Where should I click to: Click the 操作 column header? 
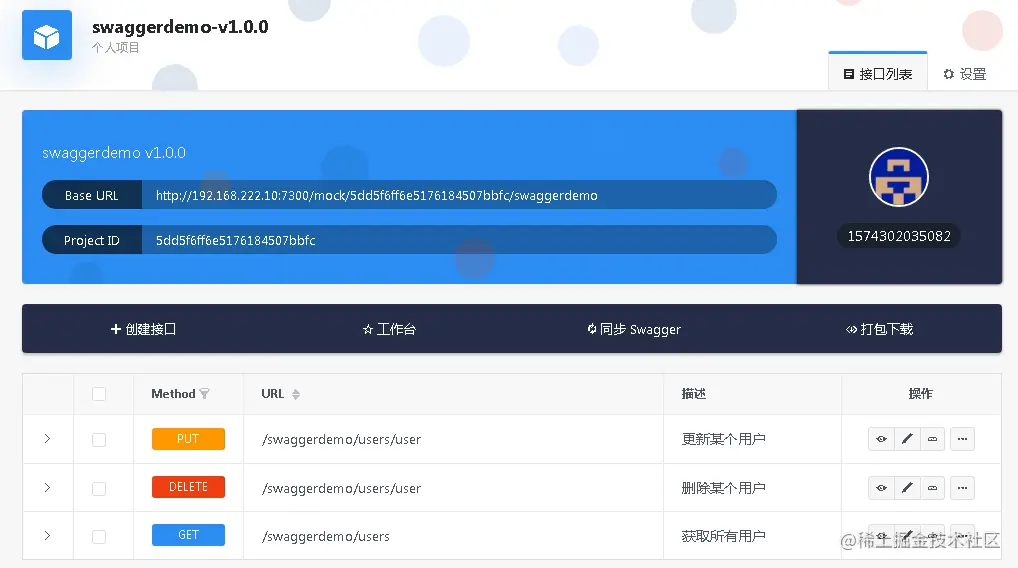921,393
